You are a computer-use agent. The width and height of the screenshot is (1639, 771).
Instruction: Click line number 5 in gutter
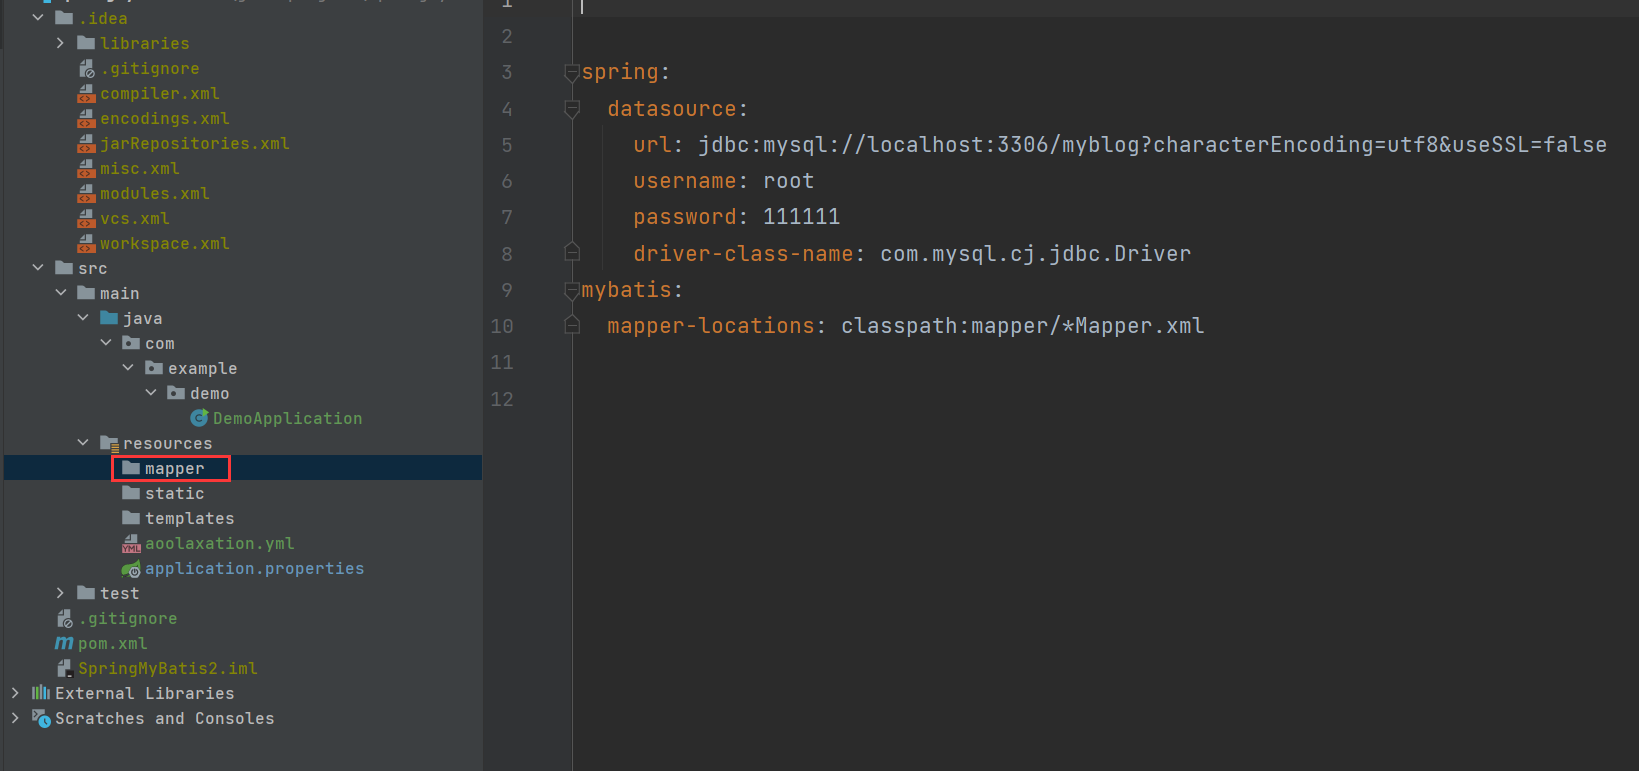pos(507,145)
